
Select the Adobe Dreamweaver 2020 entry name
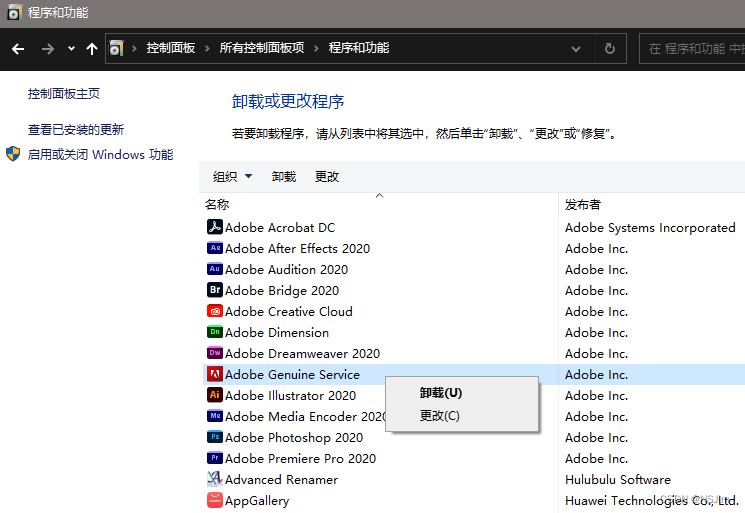pos(303,353)
